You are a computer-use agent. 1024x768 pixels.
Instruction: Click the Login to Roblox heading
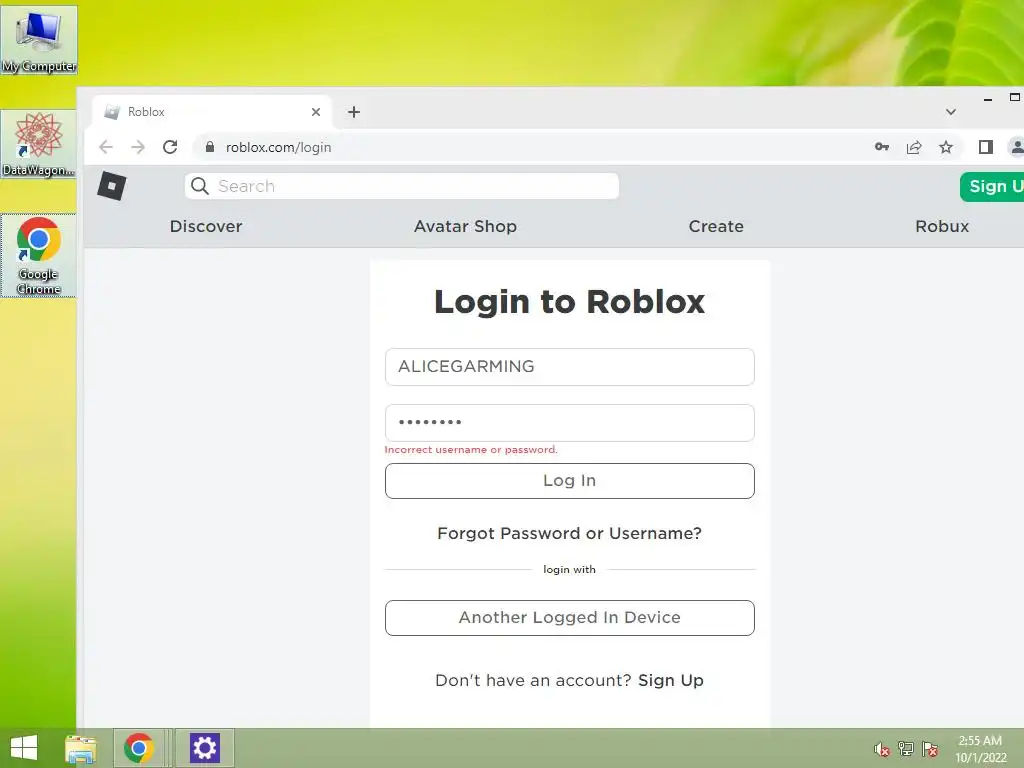point(569,302)
